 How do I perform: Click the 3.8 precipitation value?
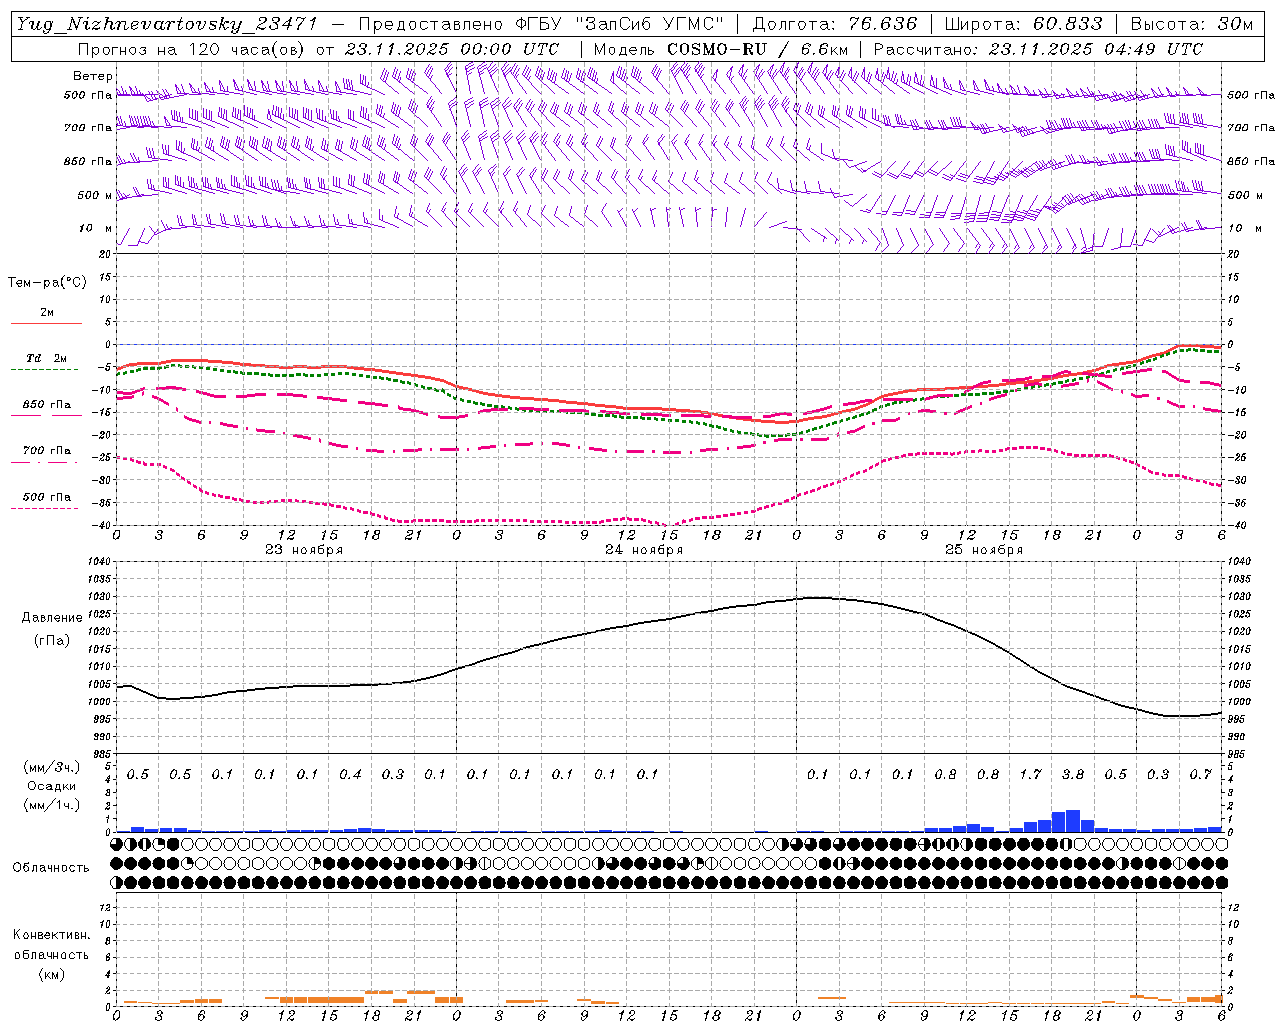coord(1073,774)
